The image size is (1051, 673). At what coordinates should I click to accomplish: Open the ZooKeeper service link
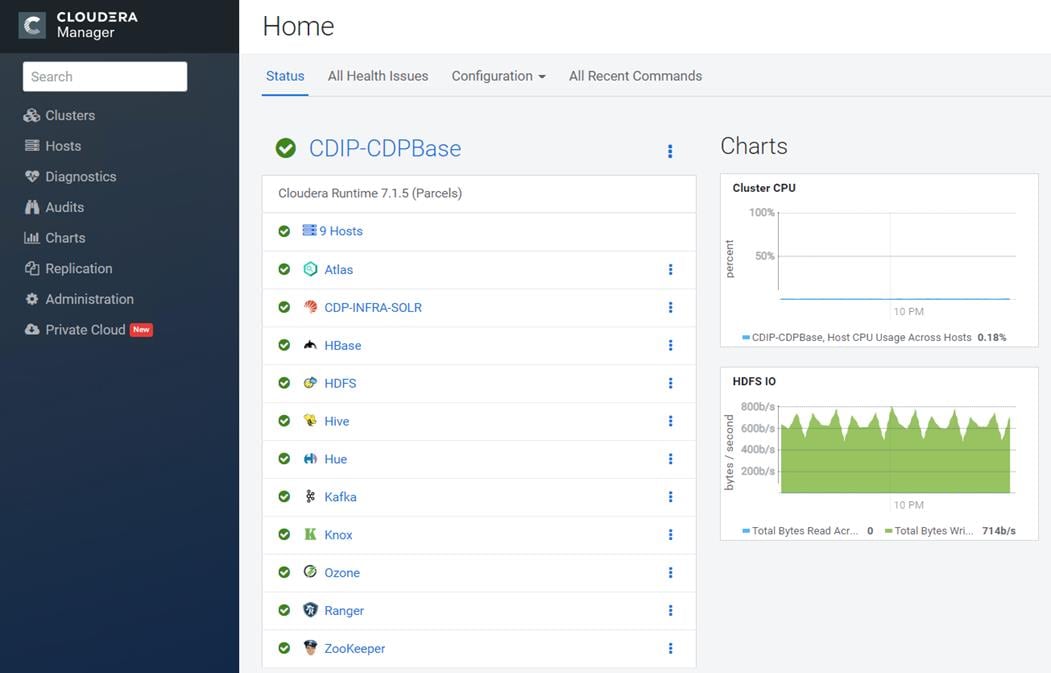355,648
